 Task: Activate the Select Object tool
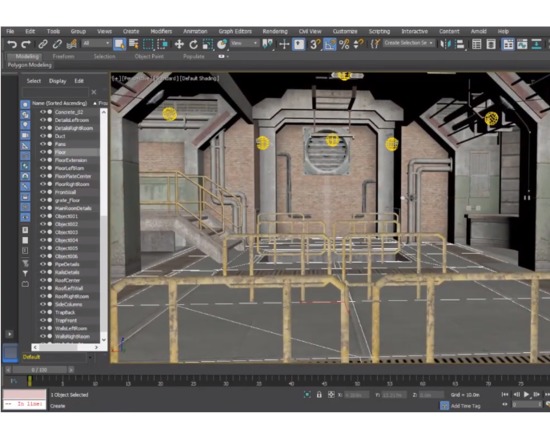[119, 44]
